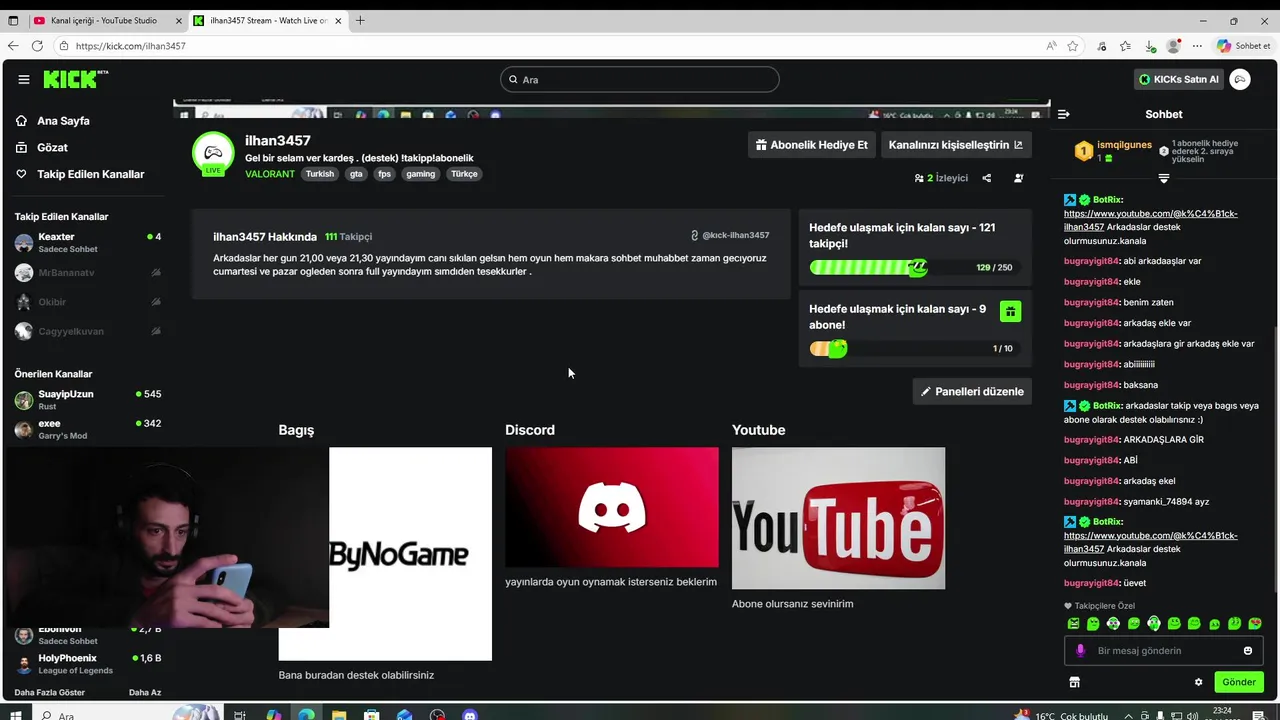This screenshot has height=720, width=1280.
Task: Open the user profile avatar menu
Action: click(1240, 79)
